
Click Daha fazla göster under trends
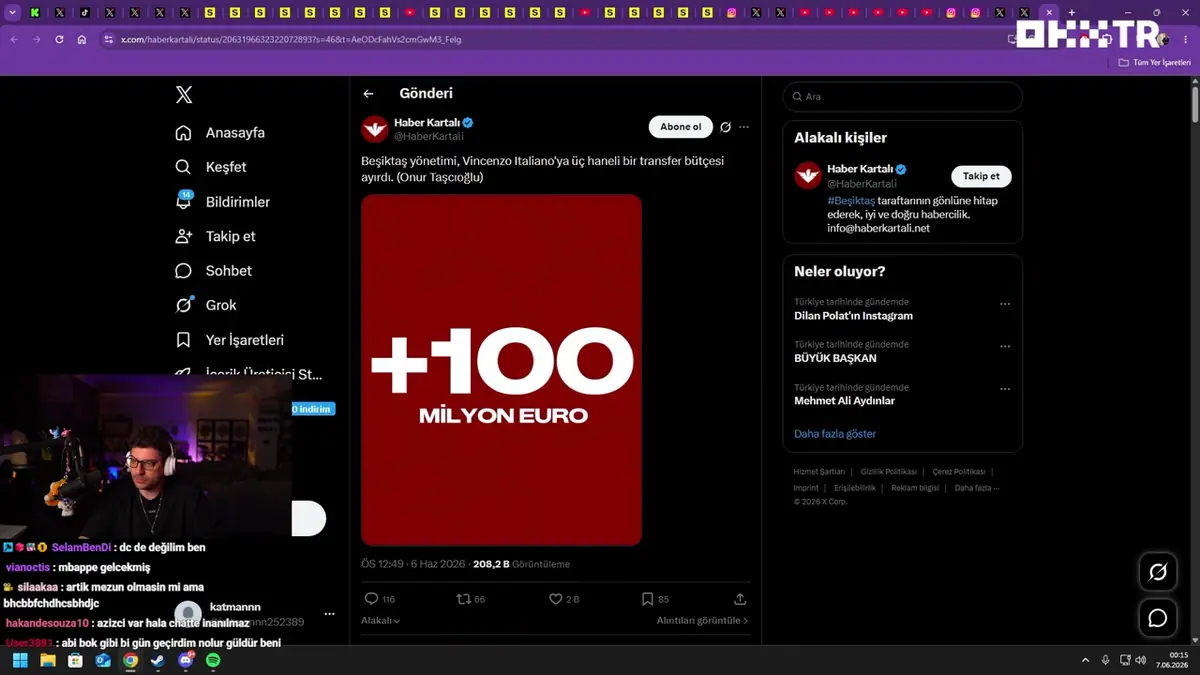pos(835,434)
